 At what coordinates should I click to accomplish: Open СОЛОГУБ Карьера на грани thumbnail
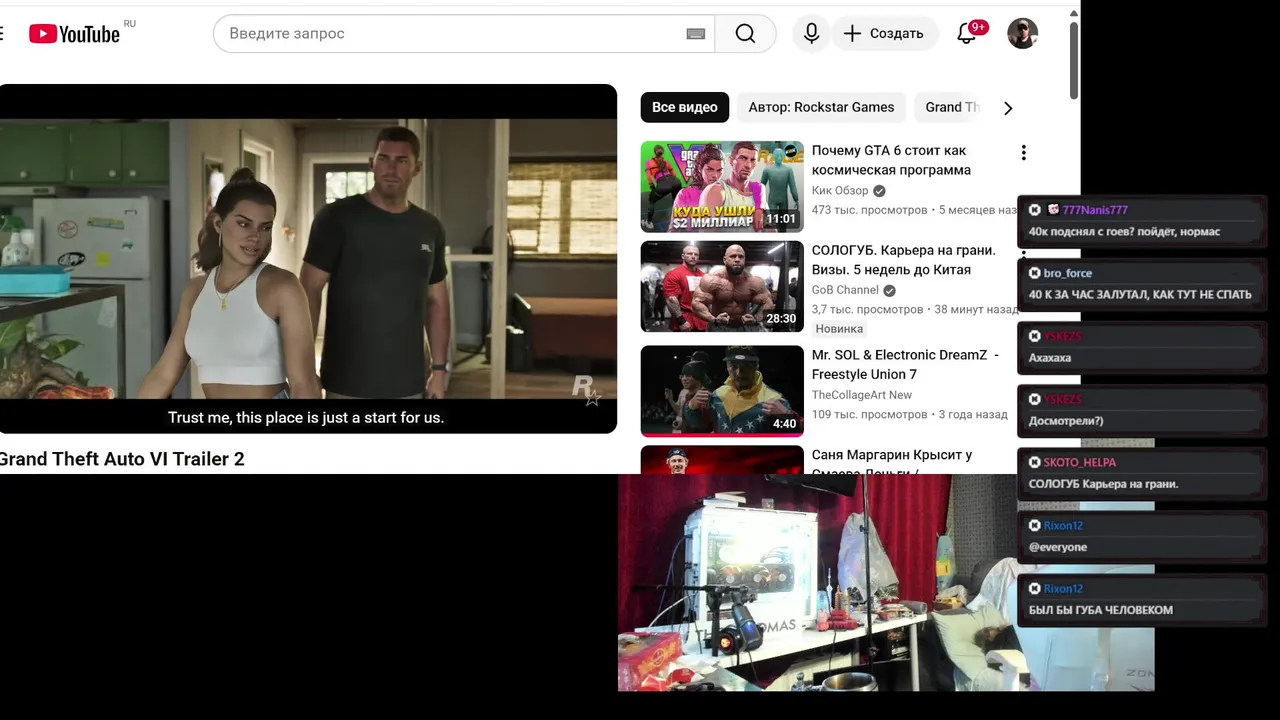coord(722,286)
